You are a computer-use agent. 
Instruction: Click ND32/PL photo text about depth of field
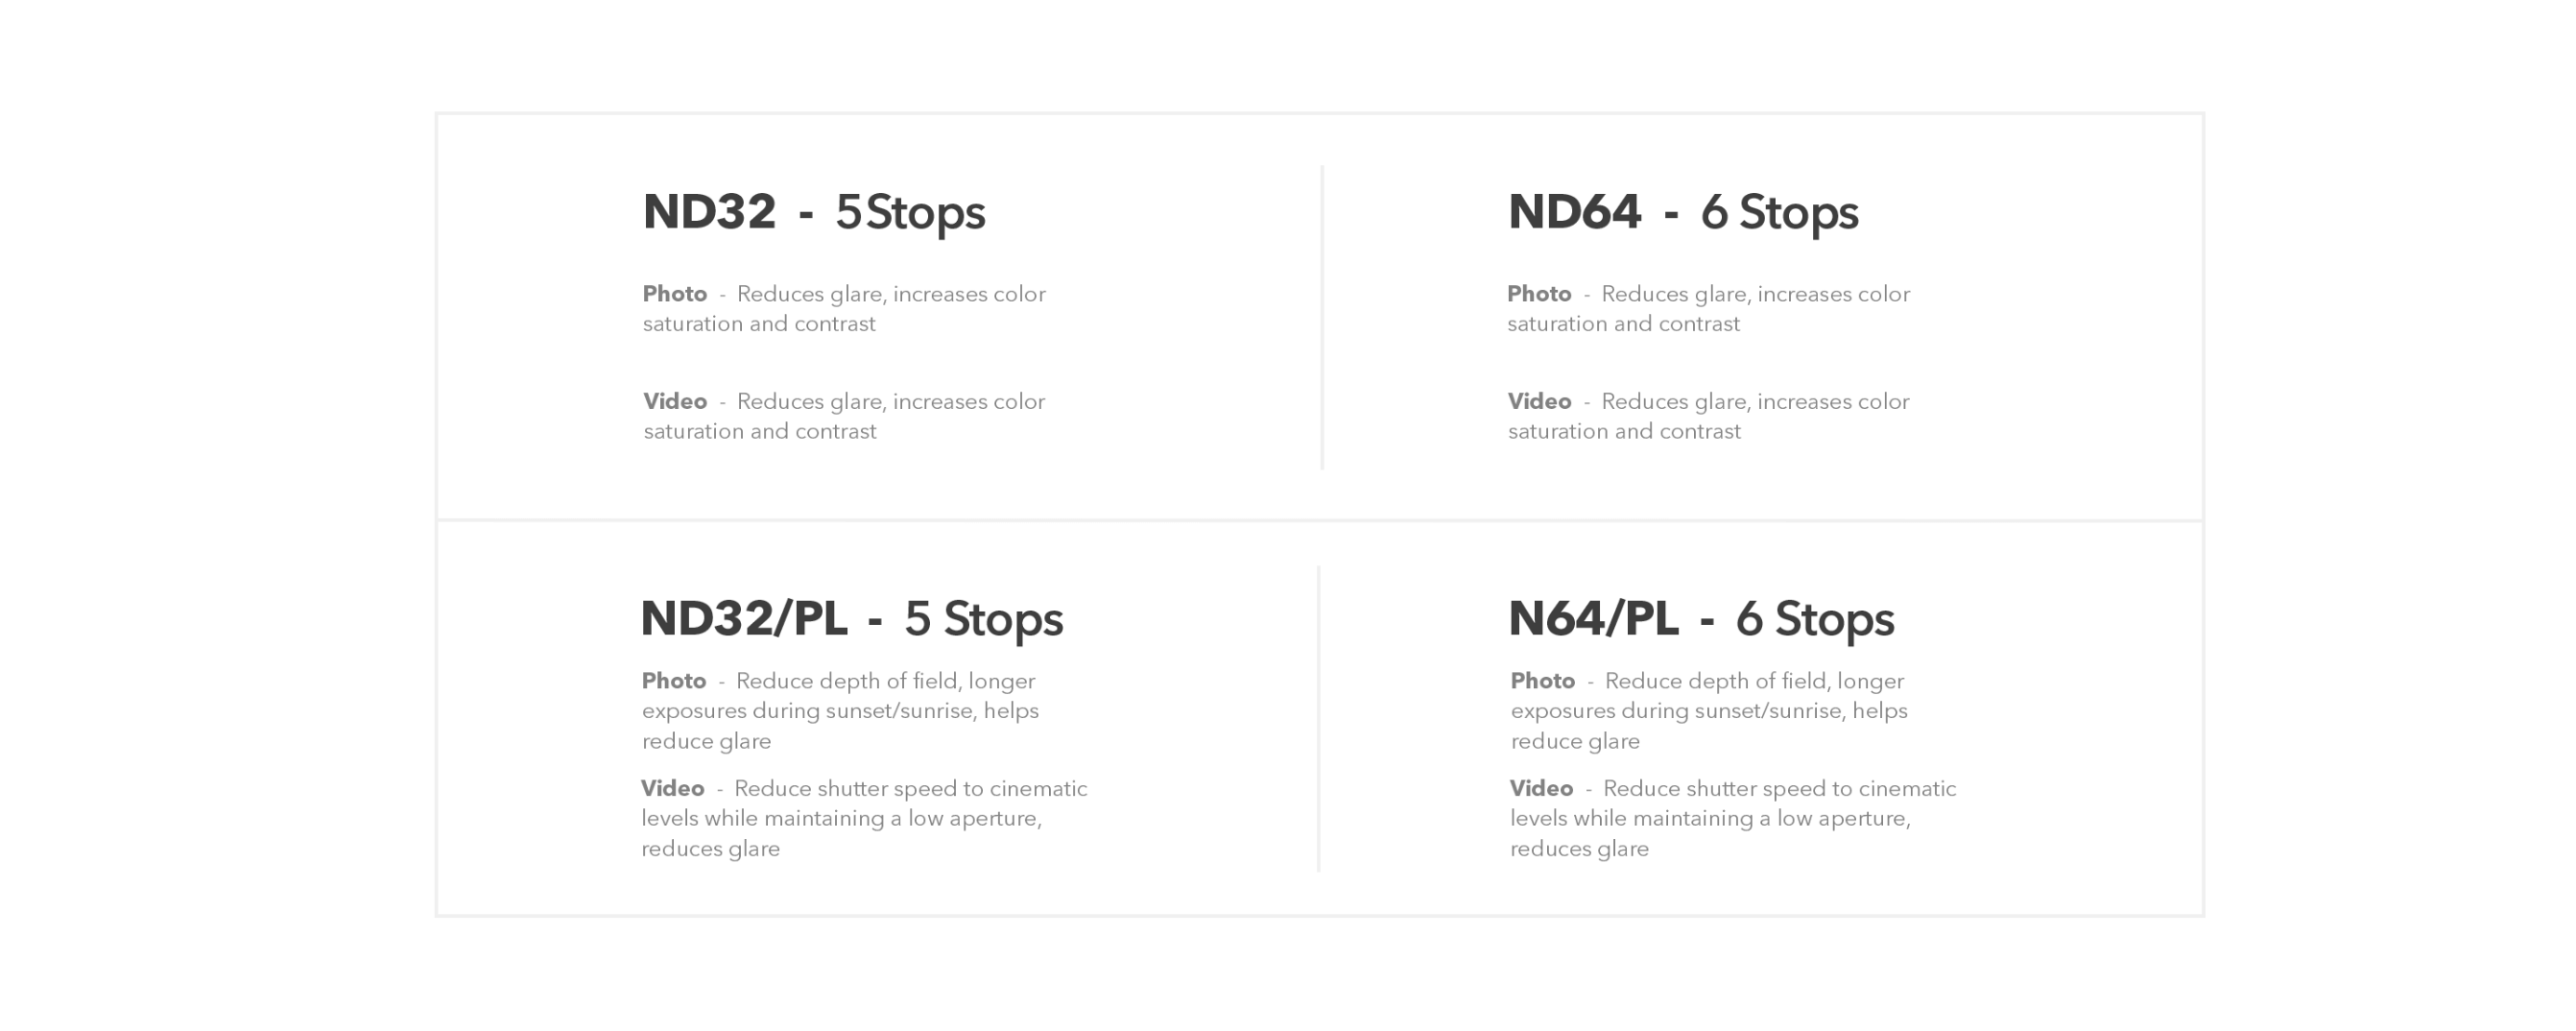click(840, 711)
